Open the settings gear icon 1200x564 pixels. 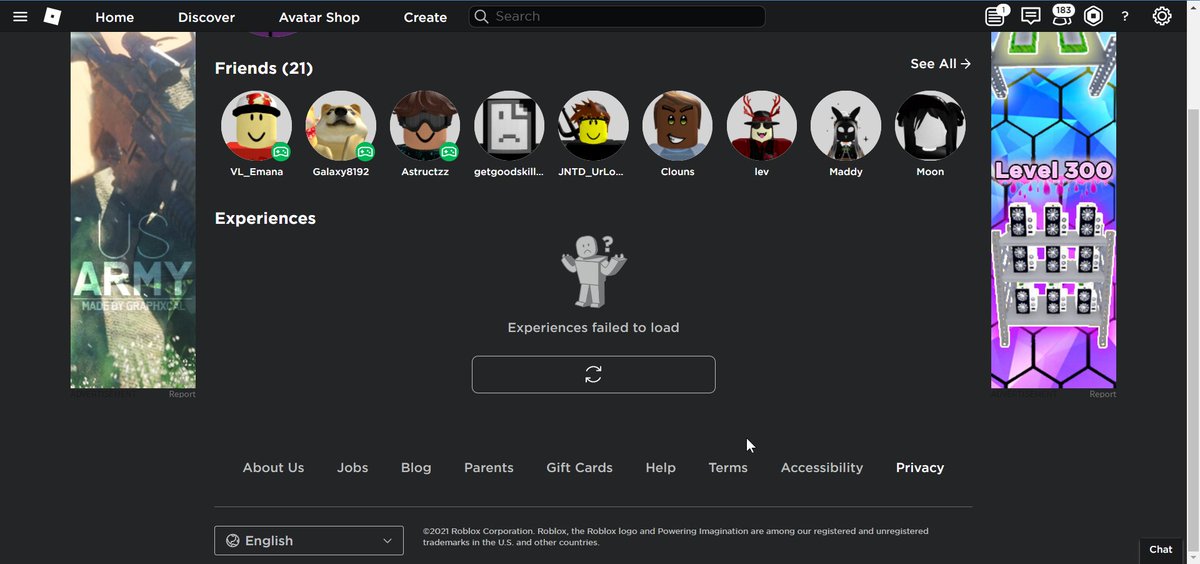tap(1162, 16)
